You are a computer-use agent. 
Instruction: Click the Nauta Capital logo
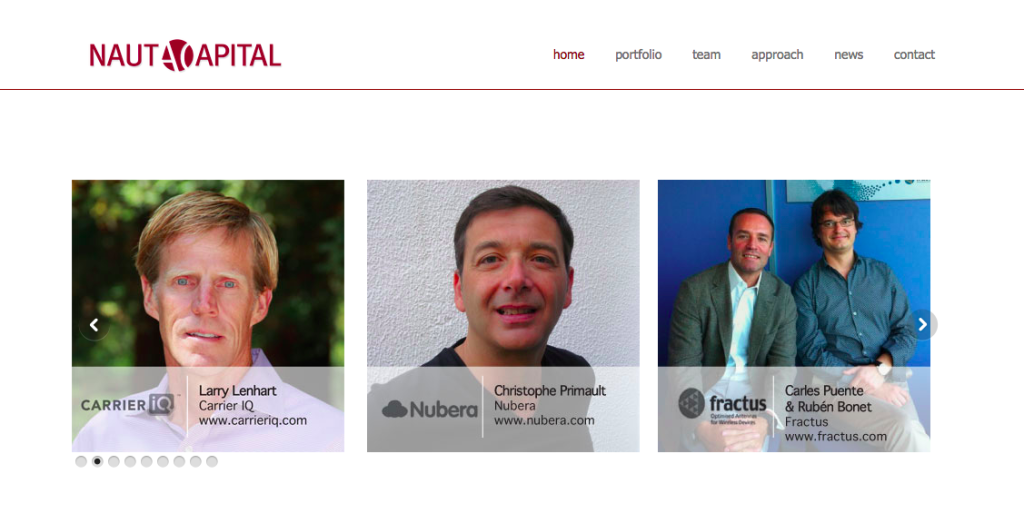(x=185, y=55)
